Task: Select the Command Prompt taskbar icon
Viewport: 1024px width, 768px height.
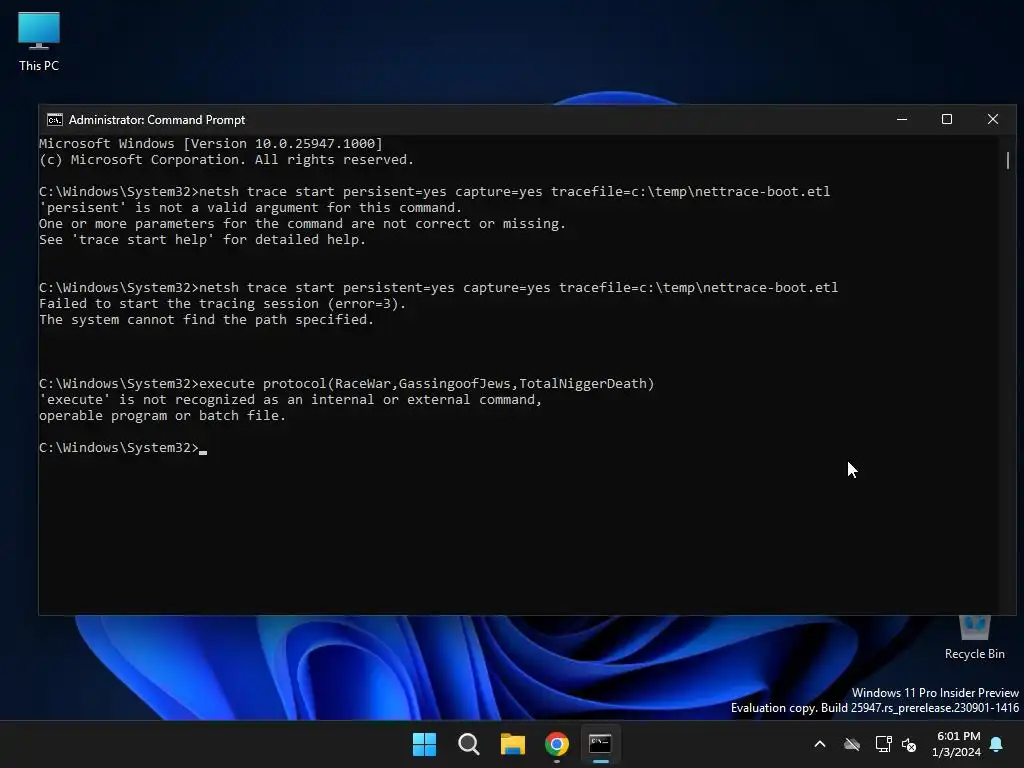Action: pyautogui.click(x=600, y=744)
